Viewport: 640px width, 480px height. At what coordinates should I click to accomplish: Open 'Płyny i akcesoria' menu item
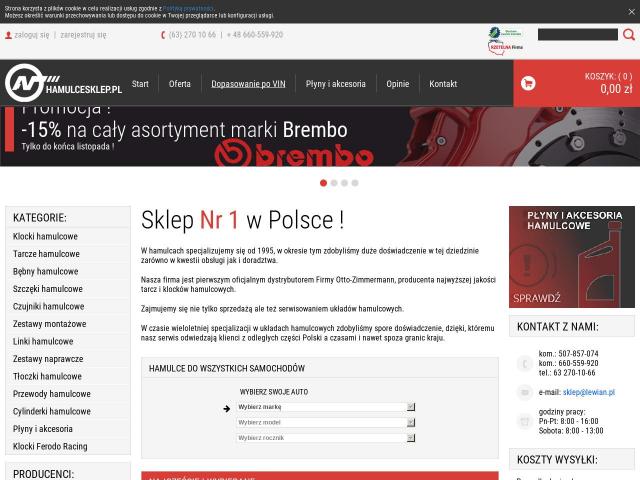point(336,84)
